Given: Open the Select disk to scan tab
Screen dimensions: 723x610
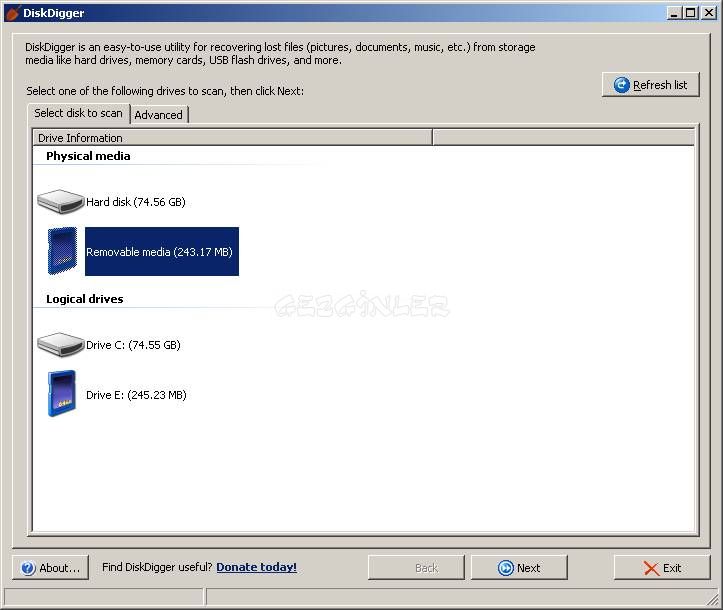Looking at the screenshot, I should (x=78, y=113).
